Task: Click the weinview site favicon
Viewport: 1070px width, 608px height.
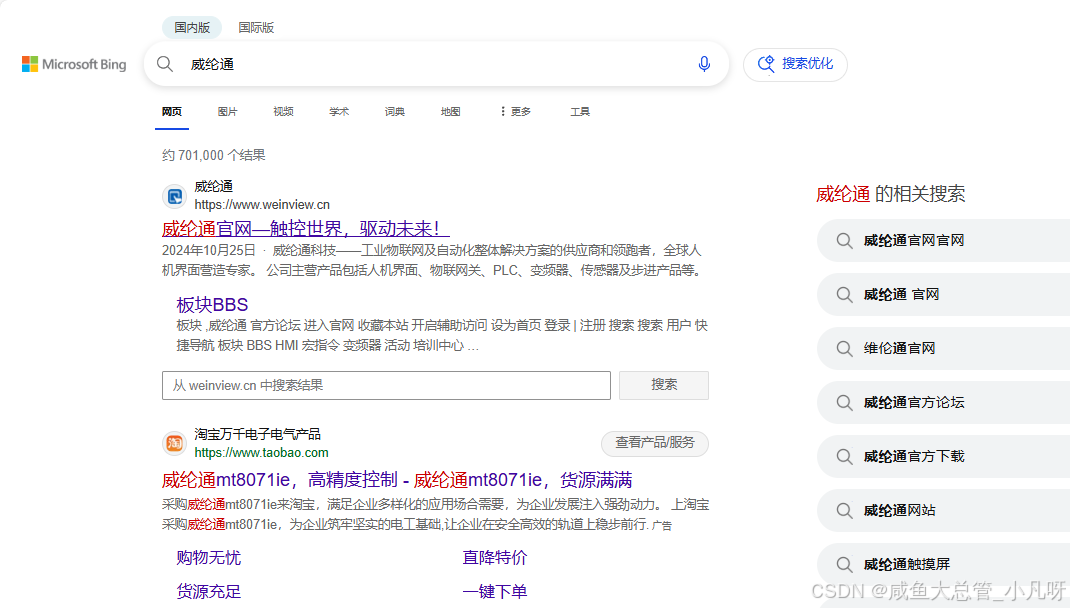Action: (175, 197)
